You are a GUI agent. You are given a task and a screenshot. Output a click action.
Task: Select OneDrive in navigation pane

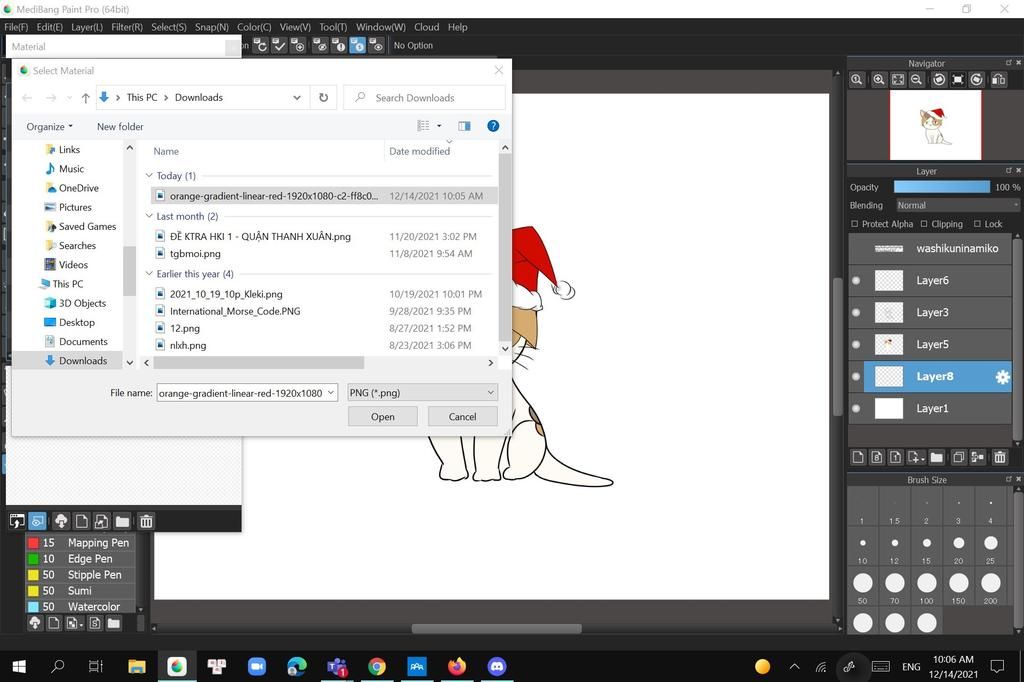pyautogui.click(x=78, y=188)
